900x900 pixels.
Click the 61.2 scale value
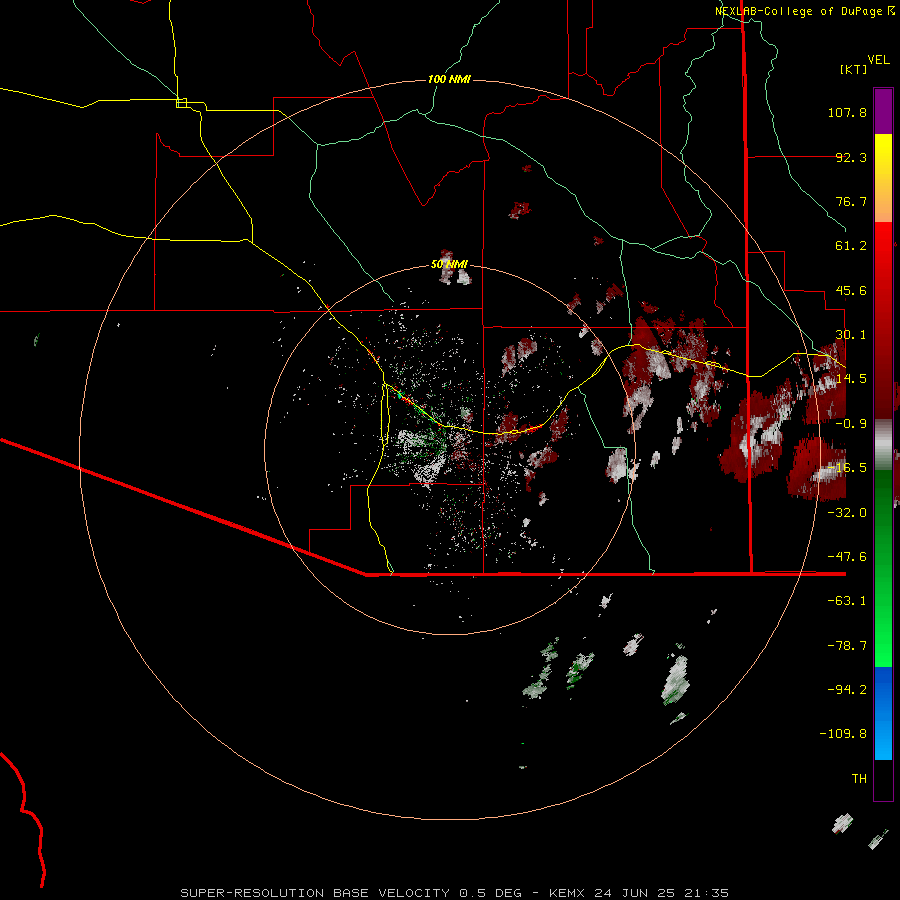851,246
